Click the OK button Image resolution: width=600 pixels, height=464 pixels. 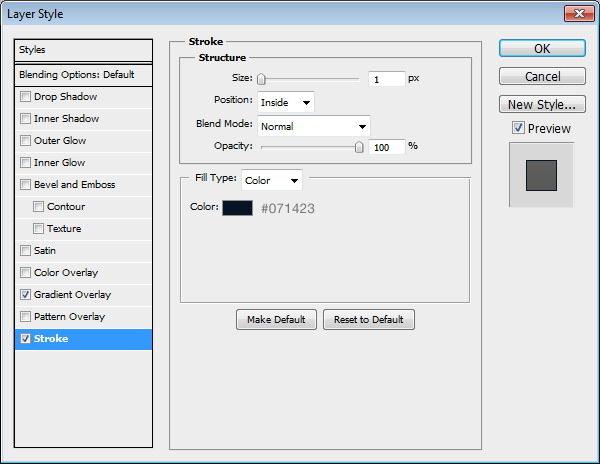(542, 49)
